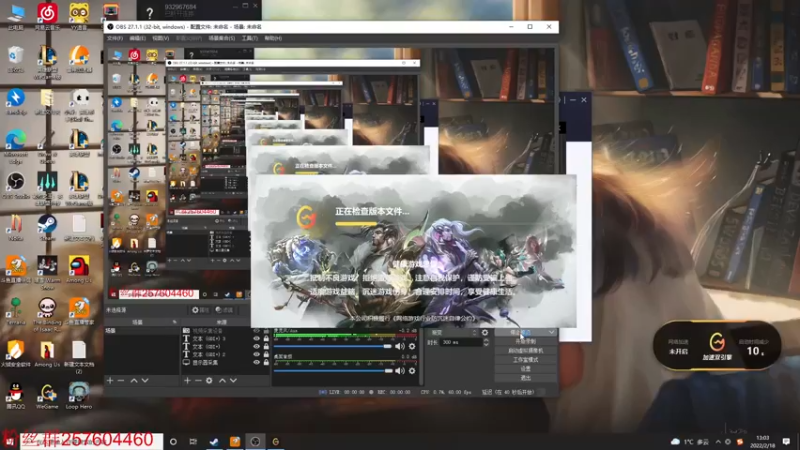Viewport: 800px width, 450px height.
Task: Add a new source with the plus icon
Action: (187, 381)
